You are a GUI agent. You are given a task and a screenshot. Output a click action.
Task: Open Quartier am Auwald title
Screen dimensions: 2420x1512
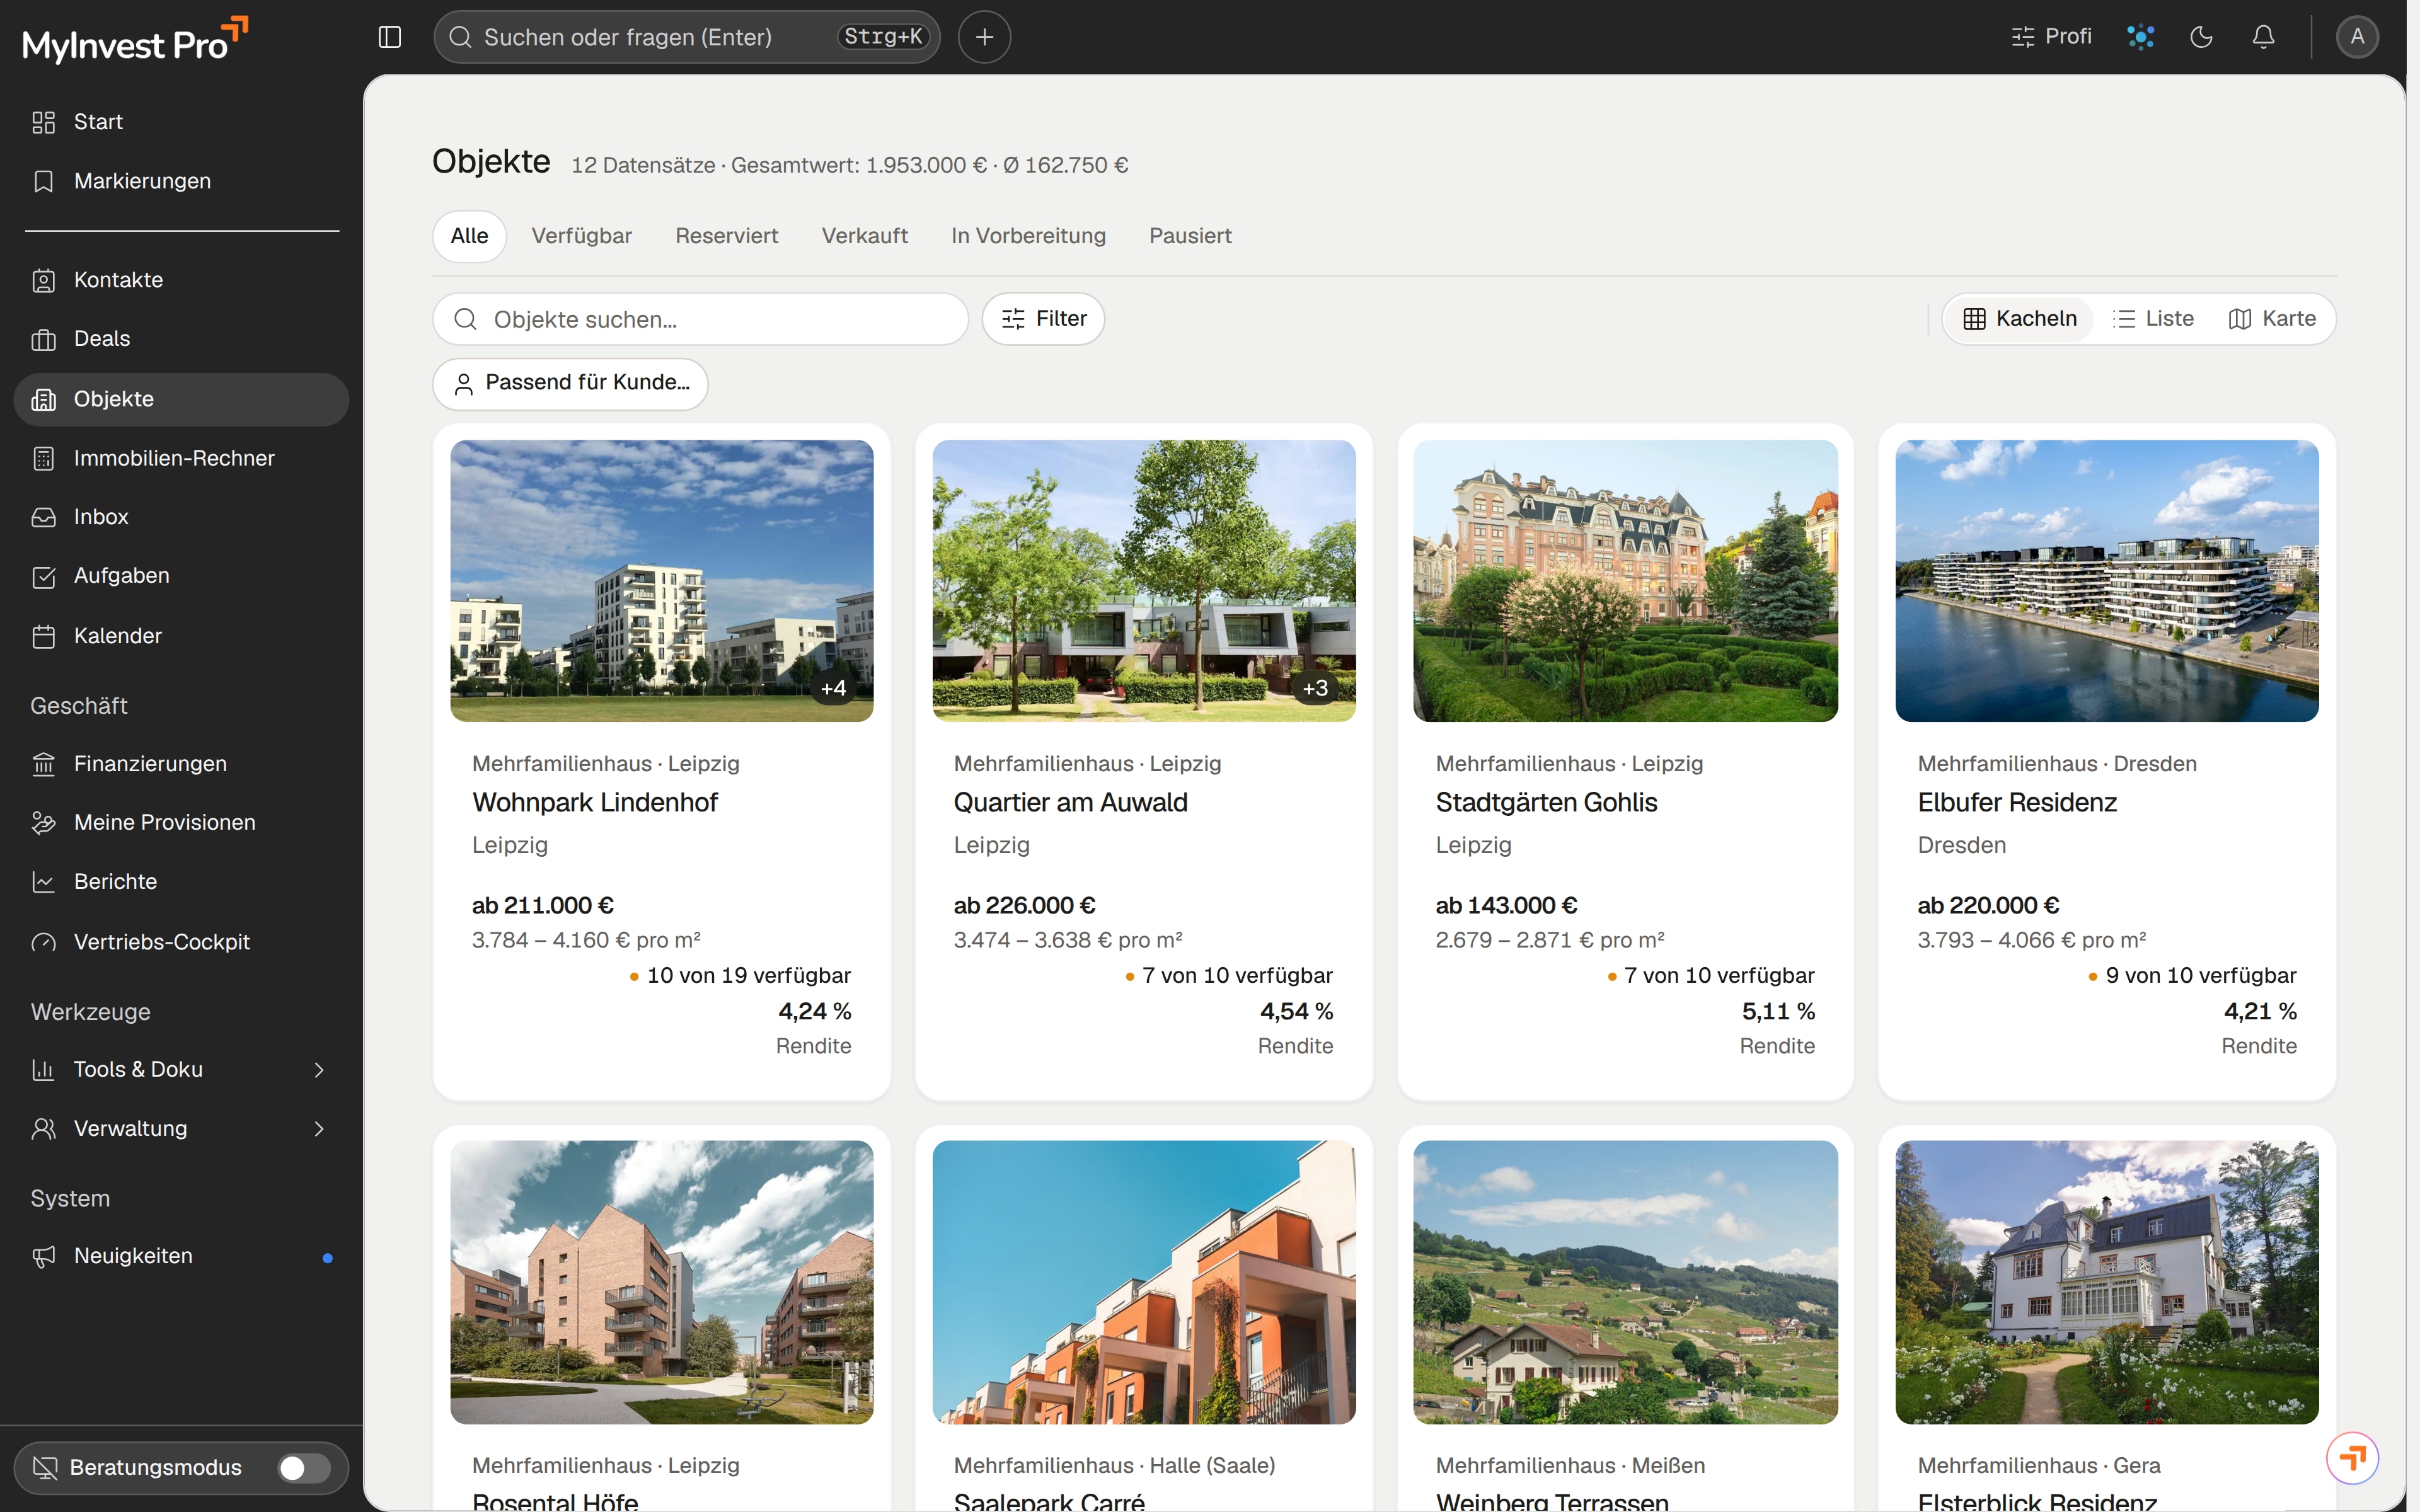point(1070,802)
